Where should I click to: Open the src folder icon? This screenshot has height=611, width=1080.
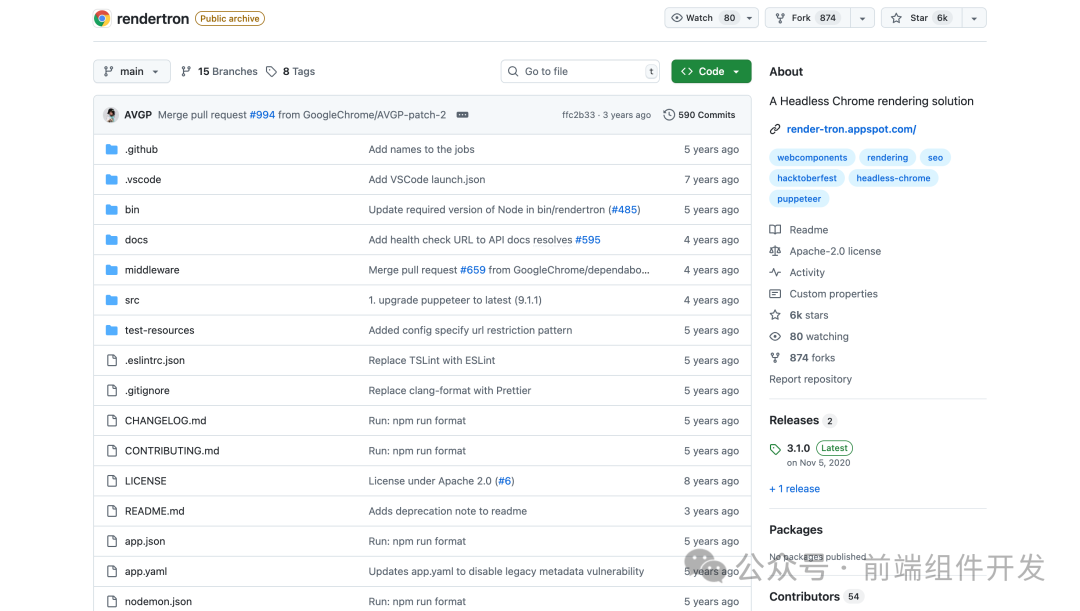(112, 300)
